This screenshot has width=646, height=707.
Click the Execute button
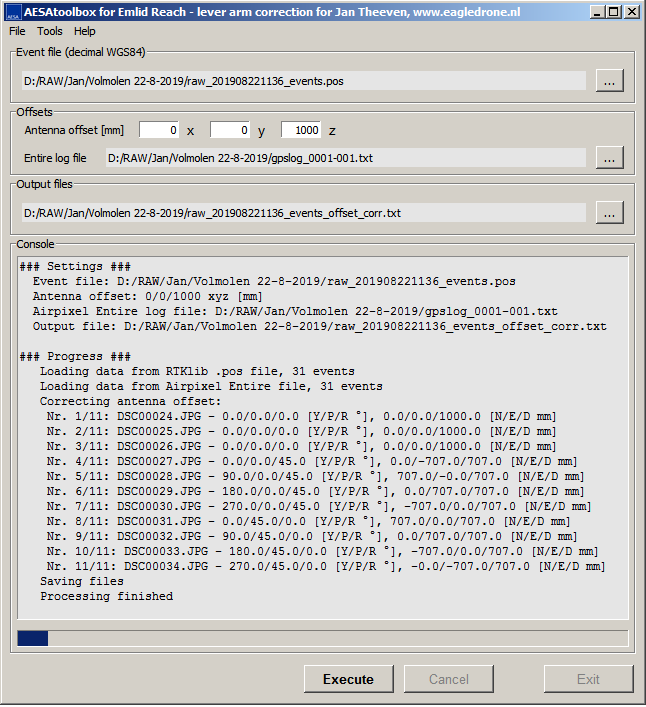(348, 679)
